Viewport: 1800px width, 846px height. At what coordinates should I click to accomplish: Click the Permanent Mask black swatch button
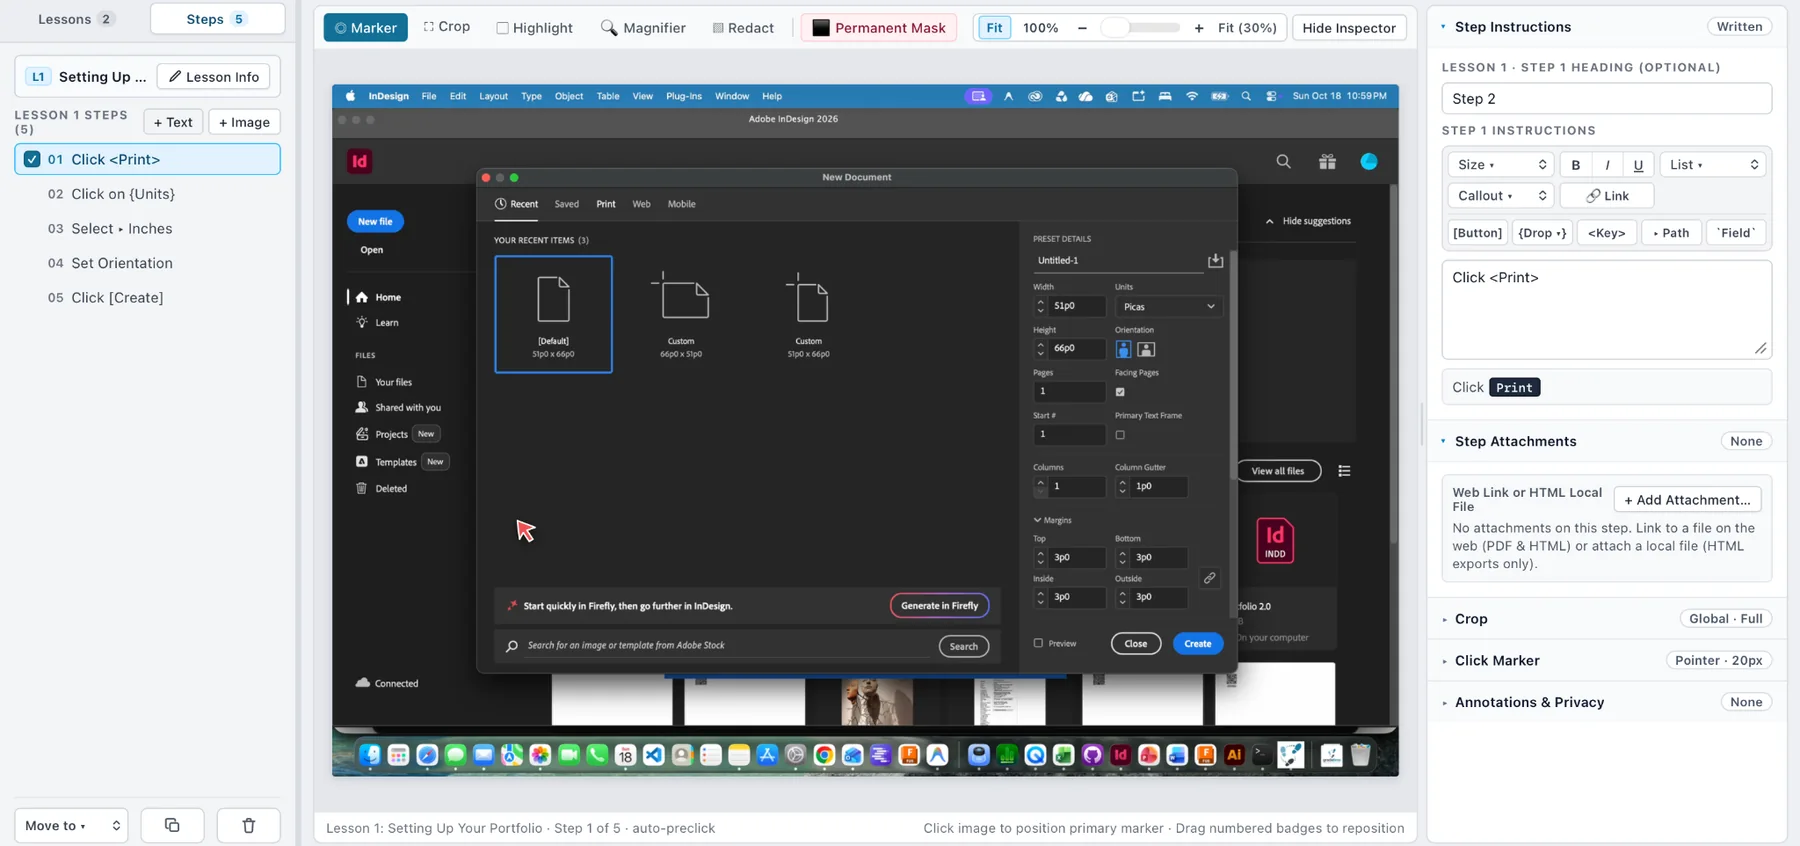click(x=879, y=28)
